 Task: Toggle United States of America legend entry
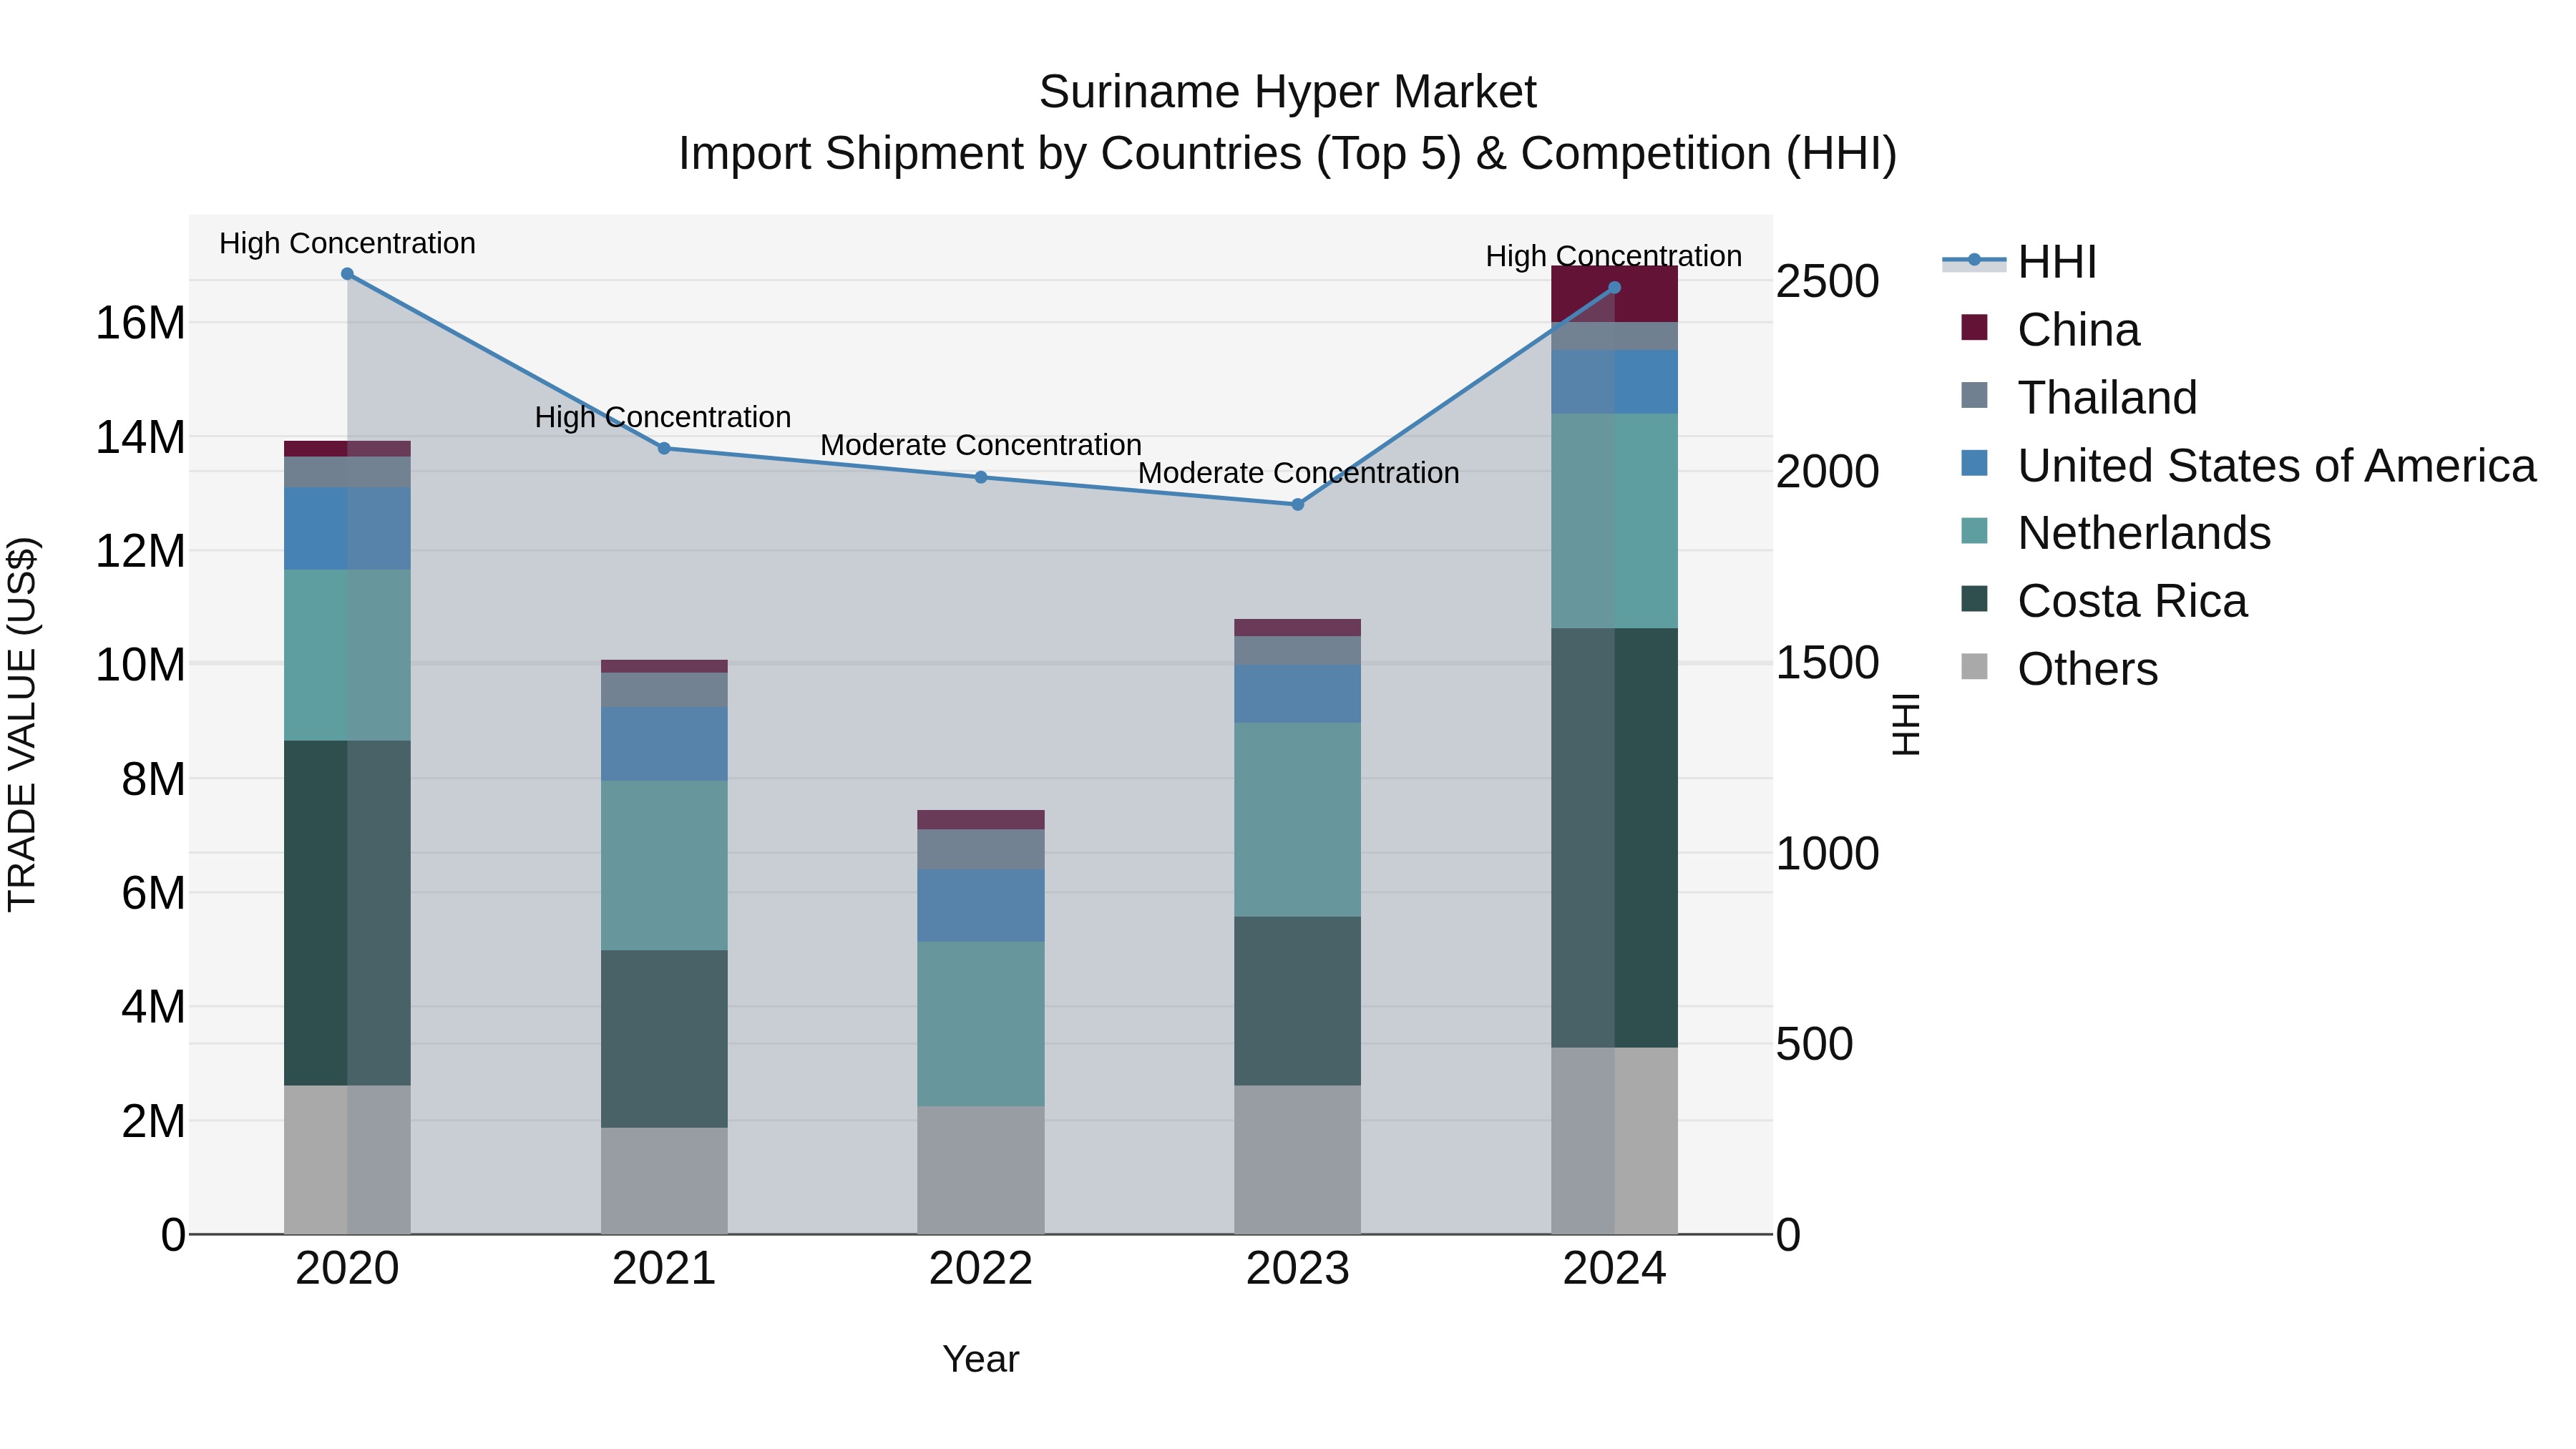(2248, 465)
